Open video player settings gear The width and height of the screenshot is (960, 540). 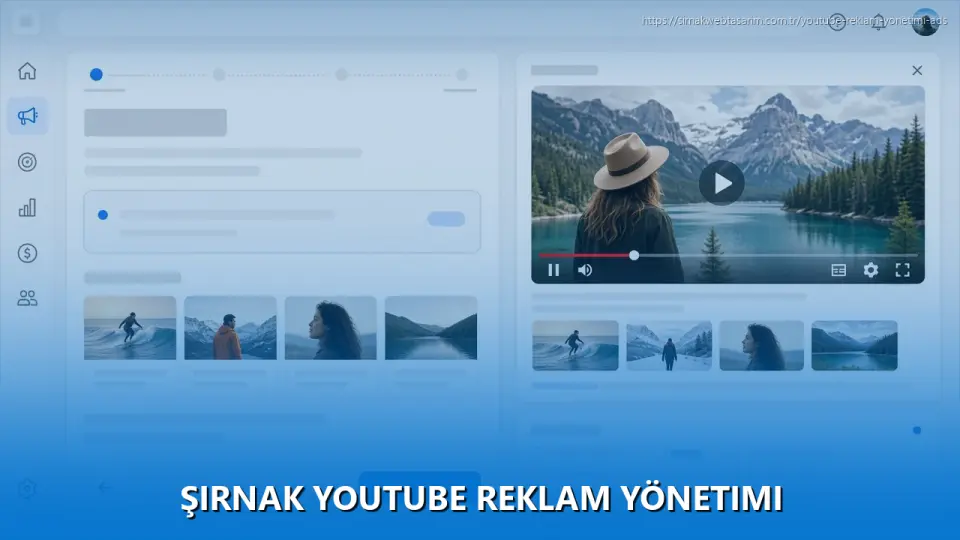coord(871,270)
